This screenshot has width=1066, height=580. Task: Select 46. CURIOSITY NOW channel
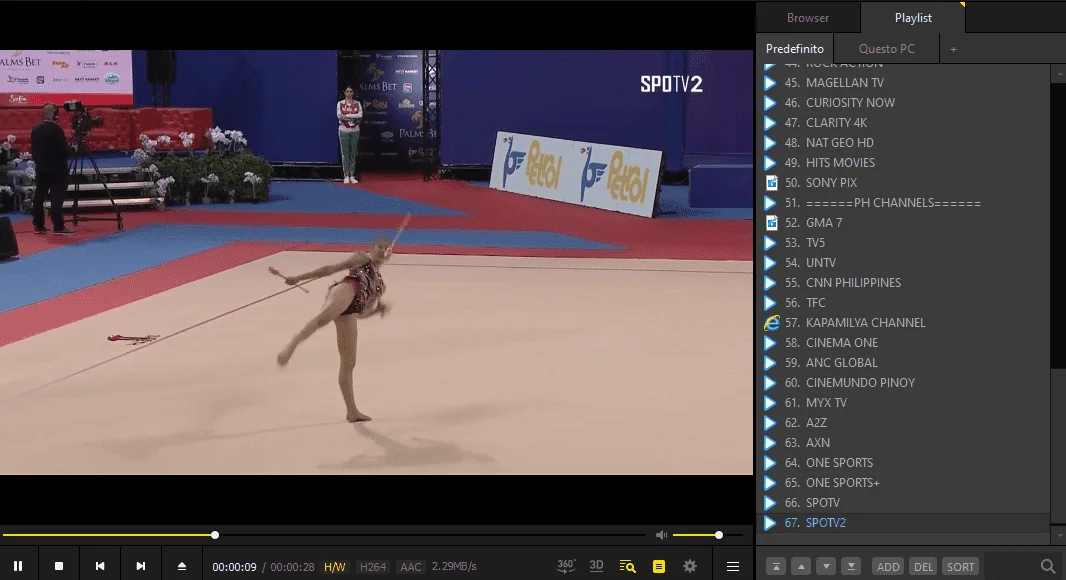pos(903,103)
